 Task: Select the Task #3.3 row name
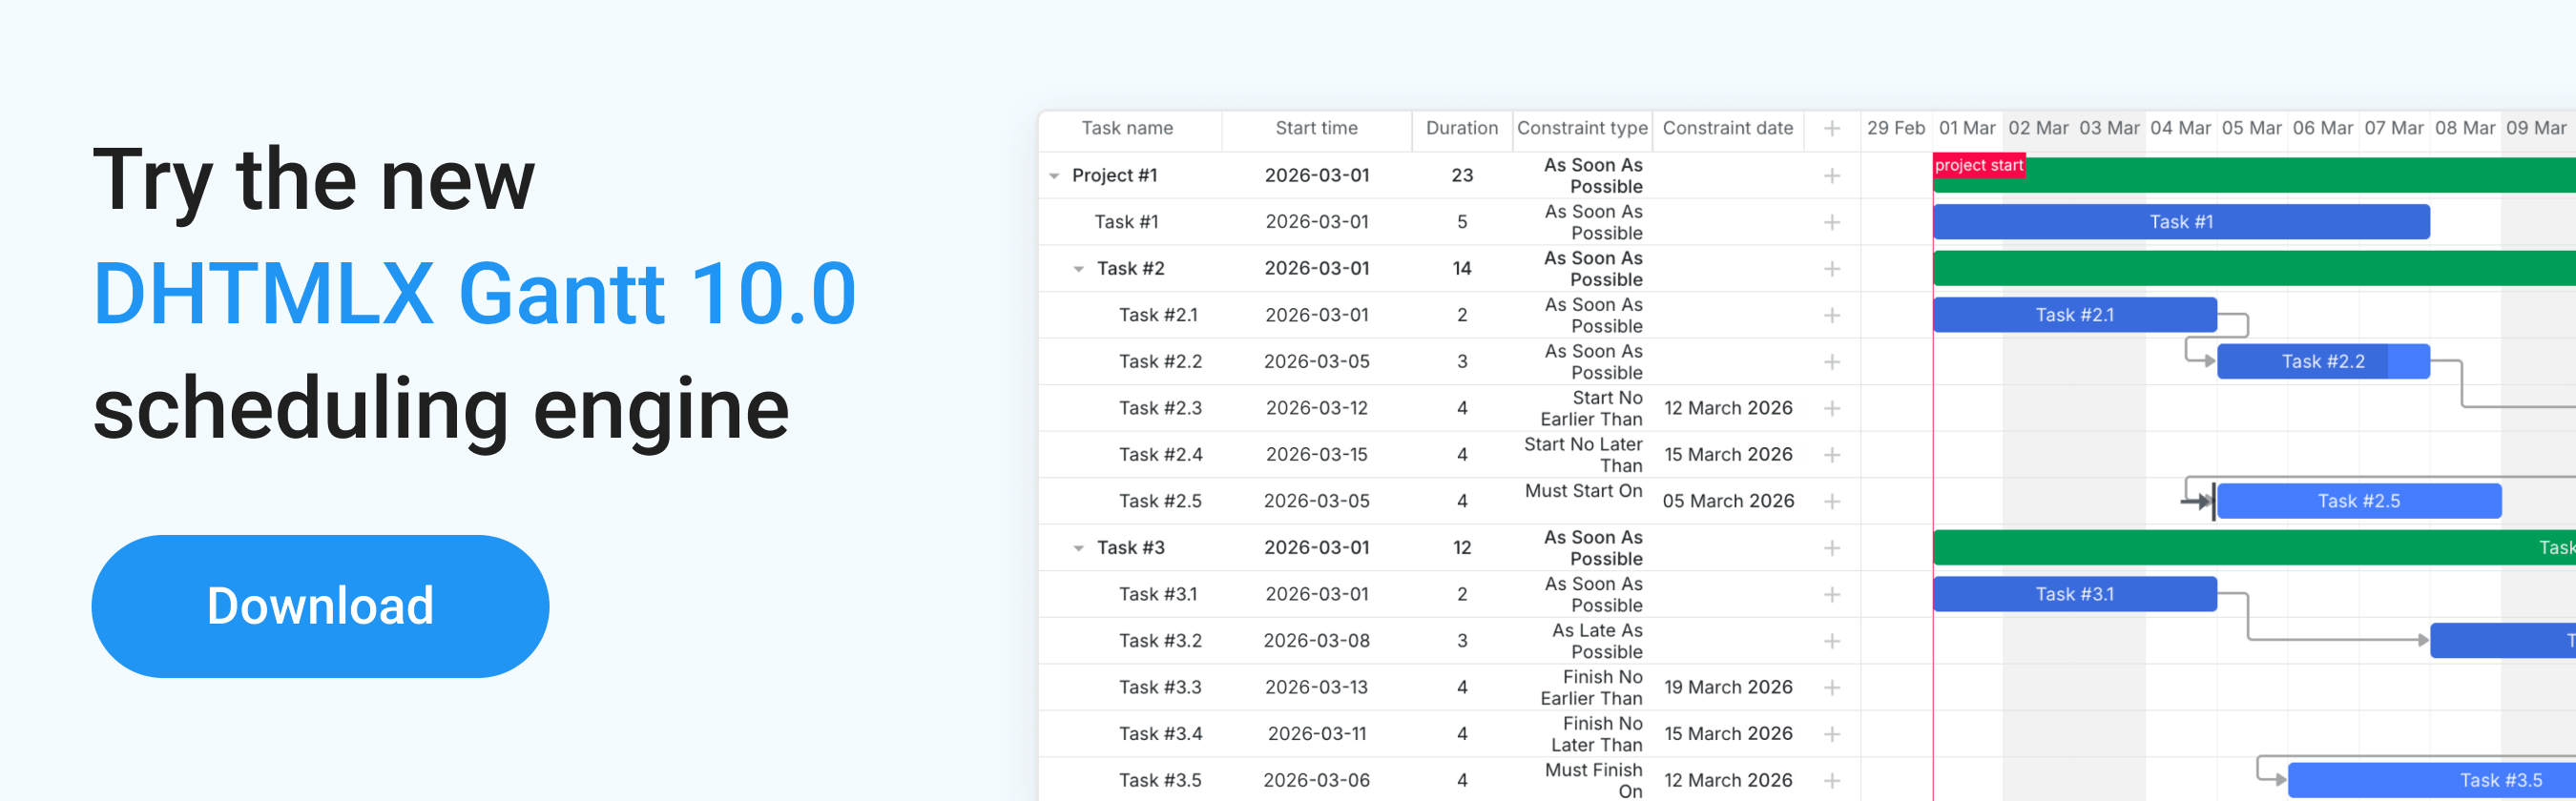coord(1160,687)
